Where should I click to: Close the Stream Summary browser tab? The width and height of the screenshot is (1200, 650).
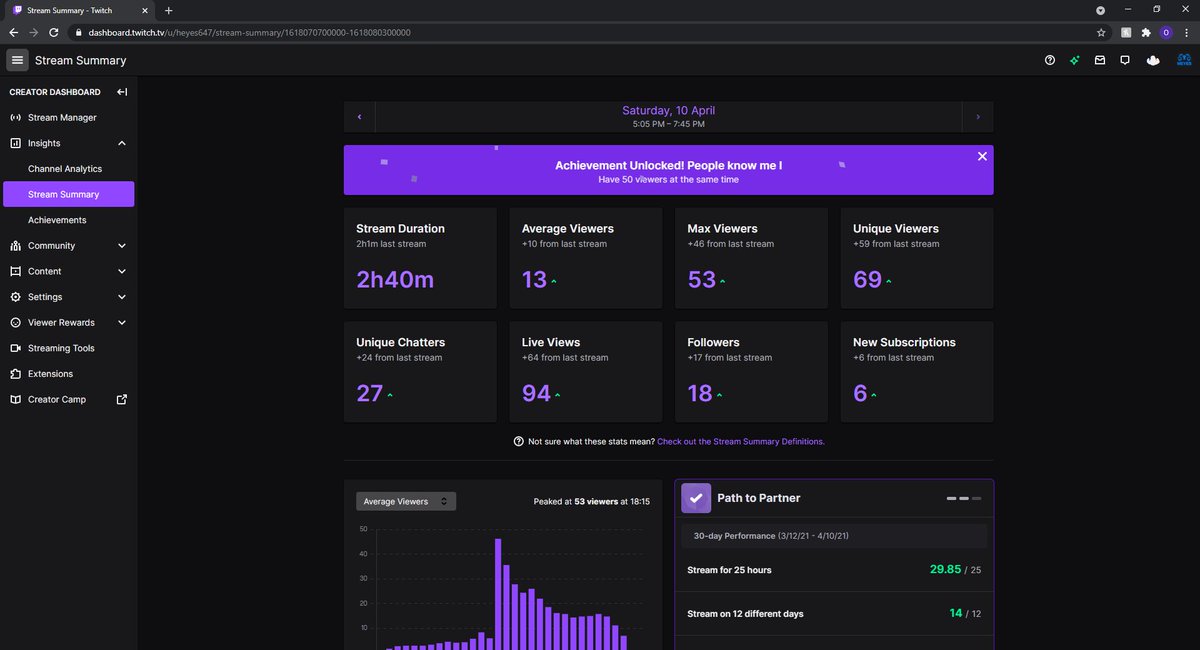tap(145, 10)
